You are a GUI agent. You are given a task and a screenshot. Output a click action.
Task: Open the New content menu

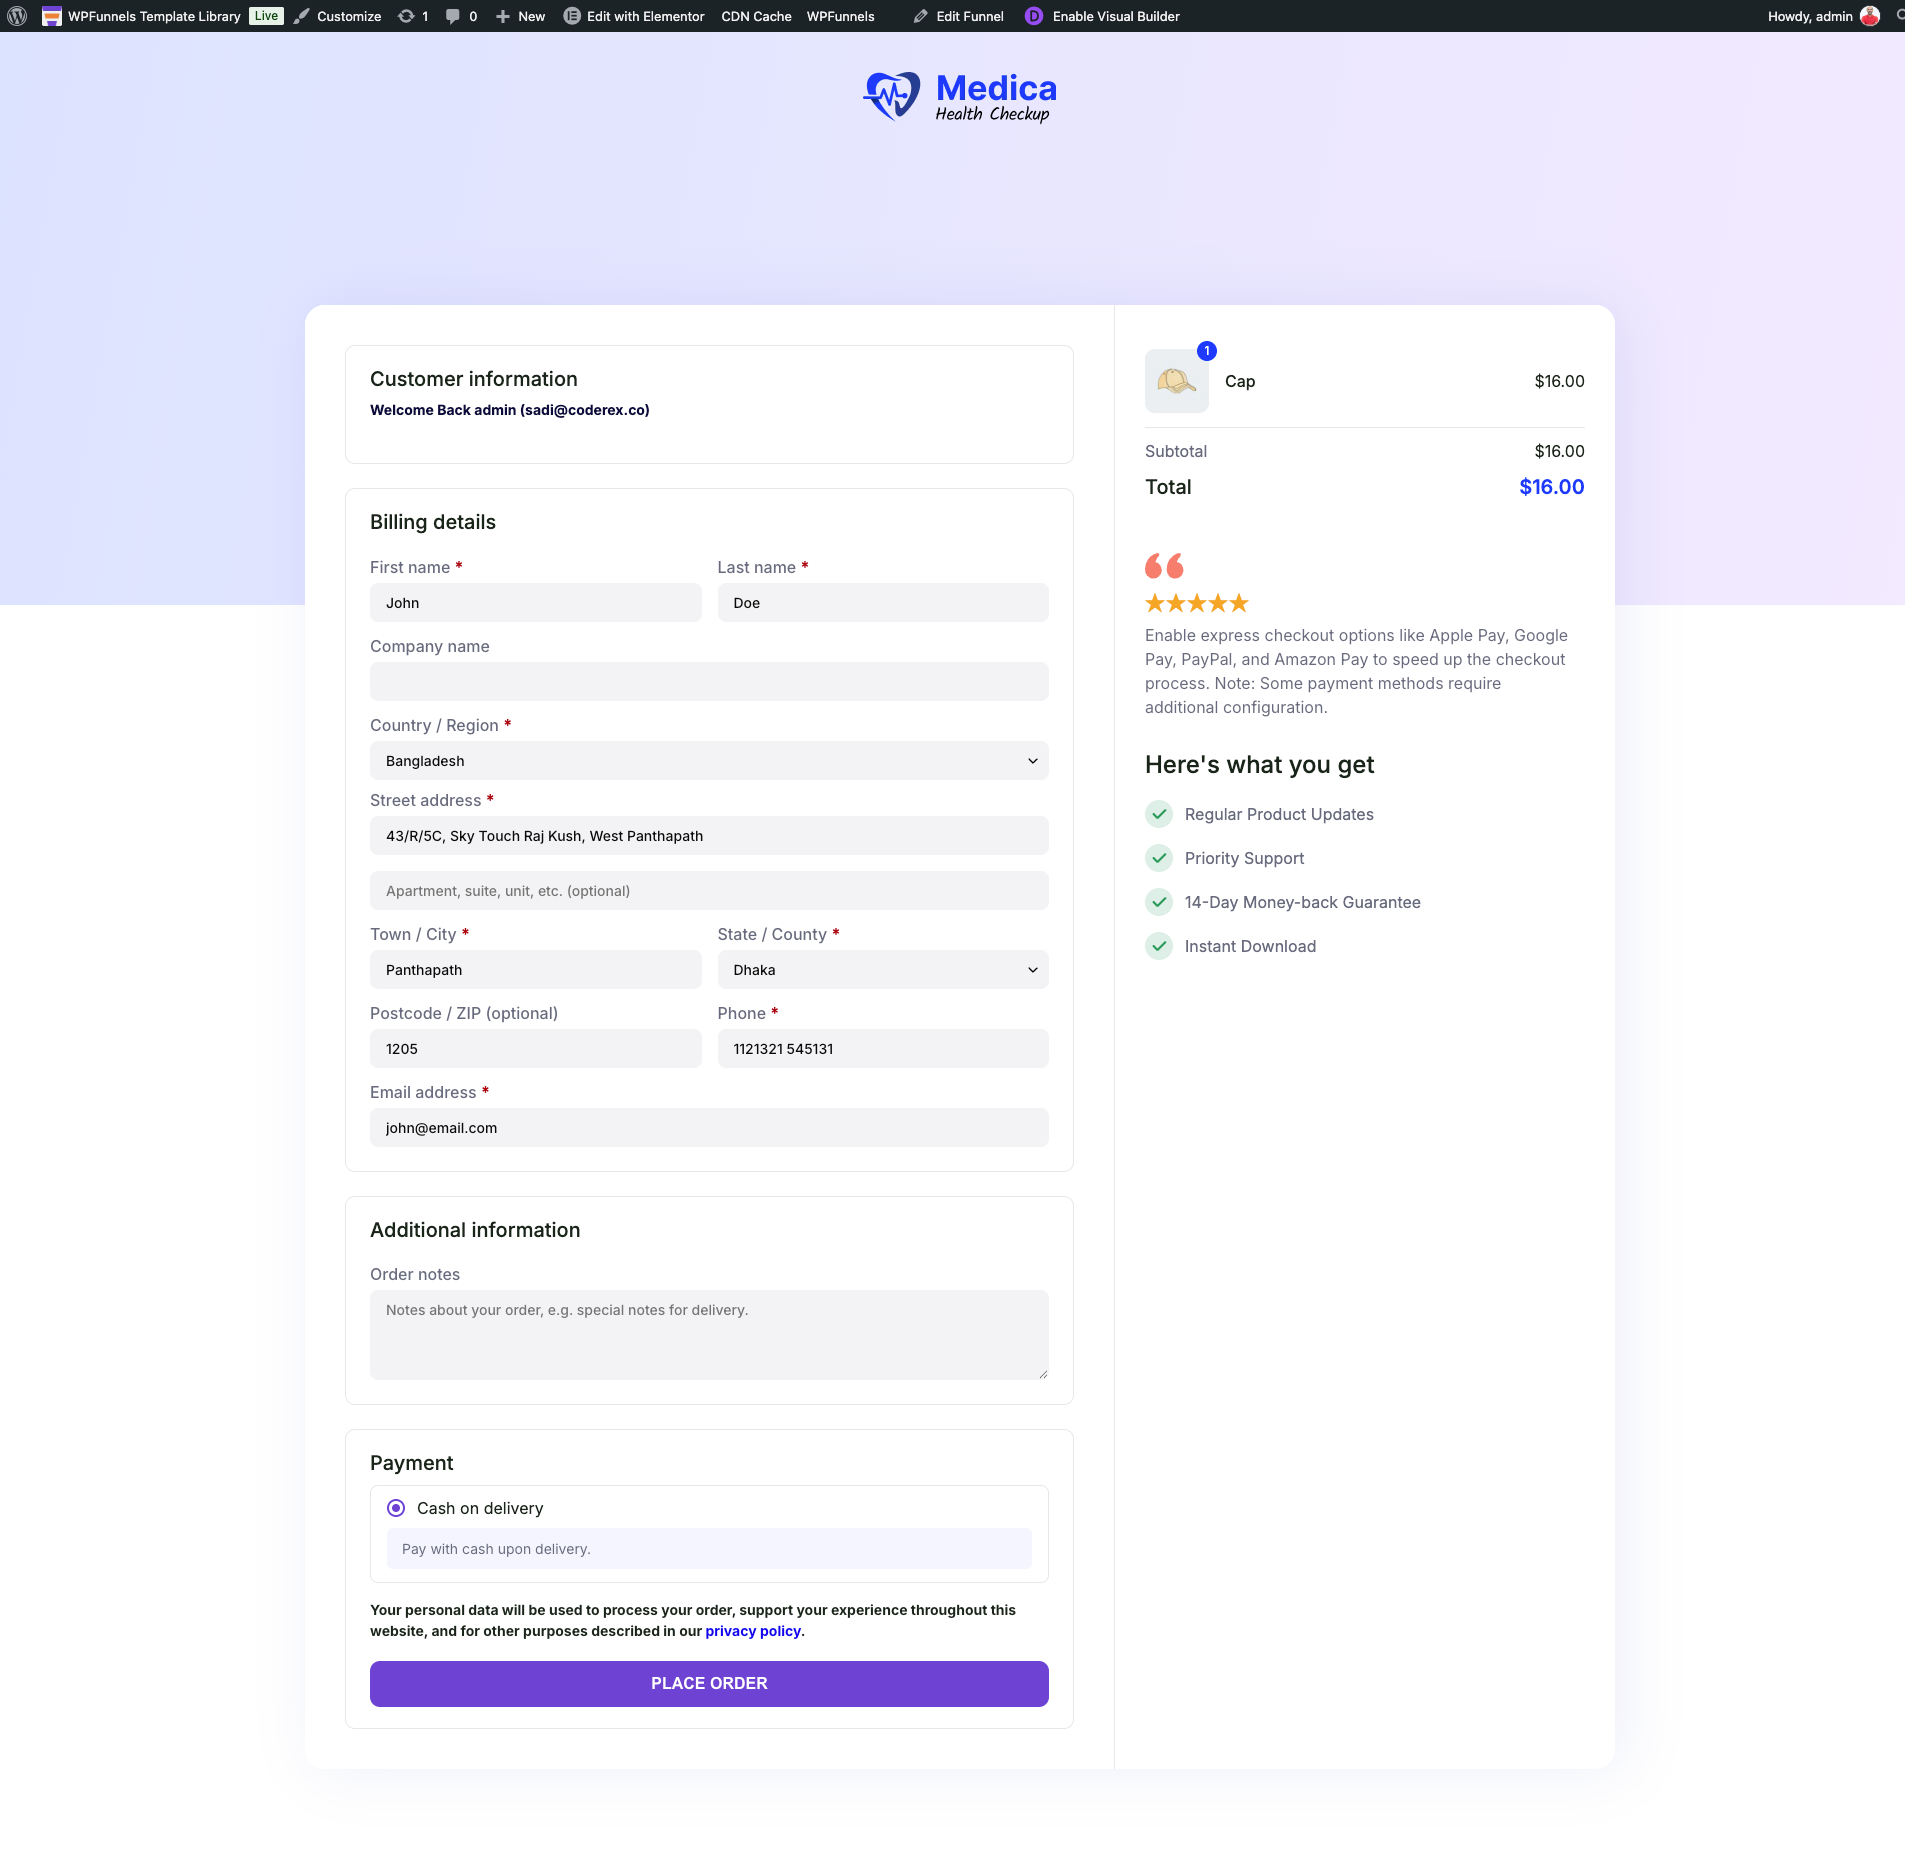(x=520, y=16)
